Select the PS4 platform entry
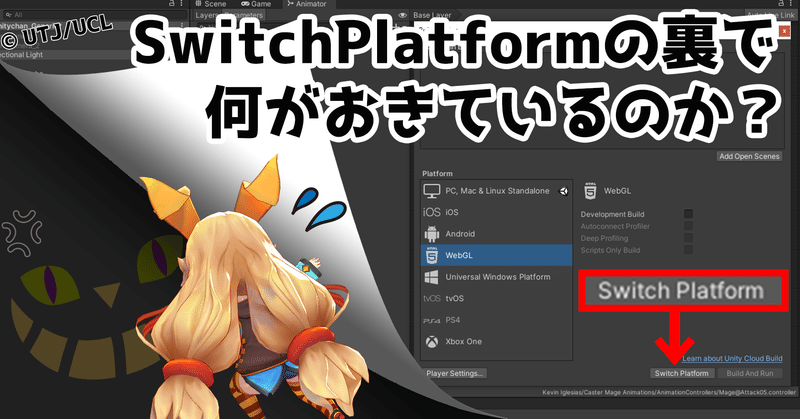The image size is (800, 419). (x=496, y=320)
